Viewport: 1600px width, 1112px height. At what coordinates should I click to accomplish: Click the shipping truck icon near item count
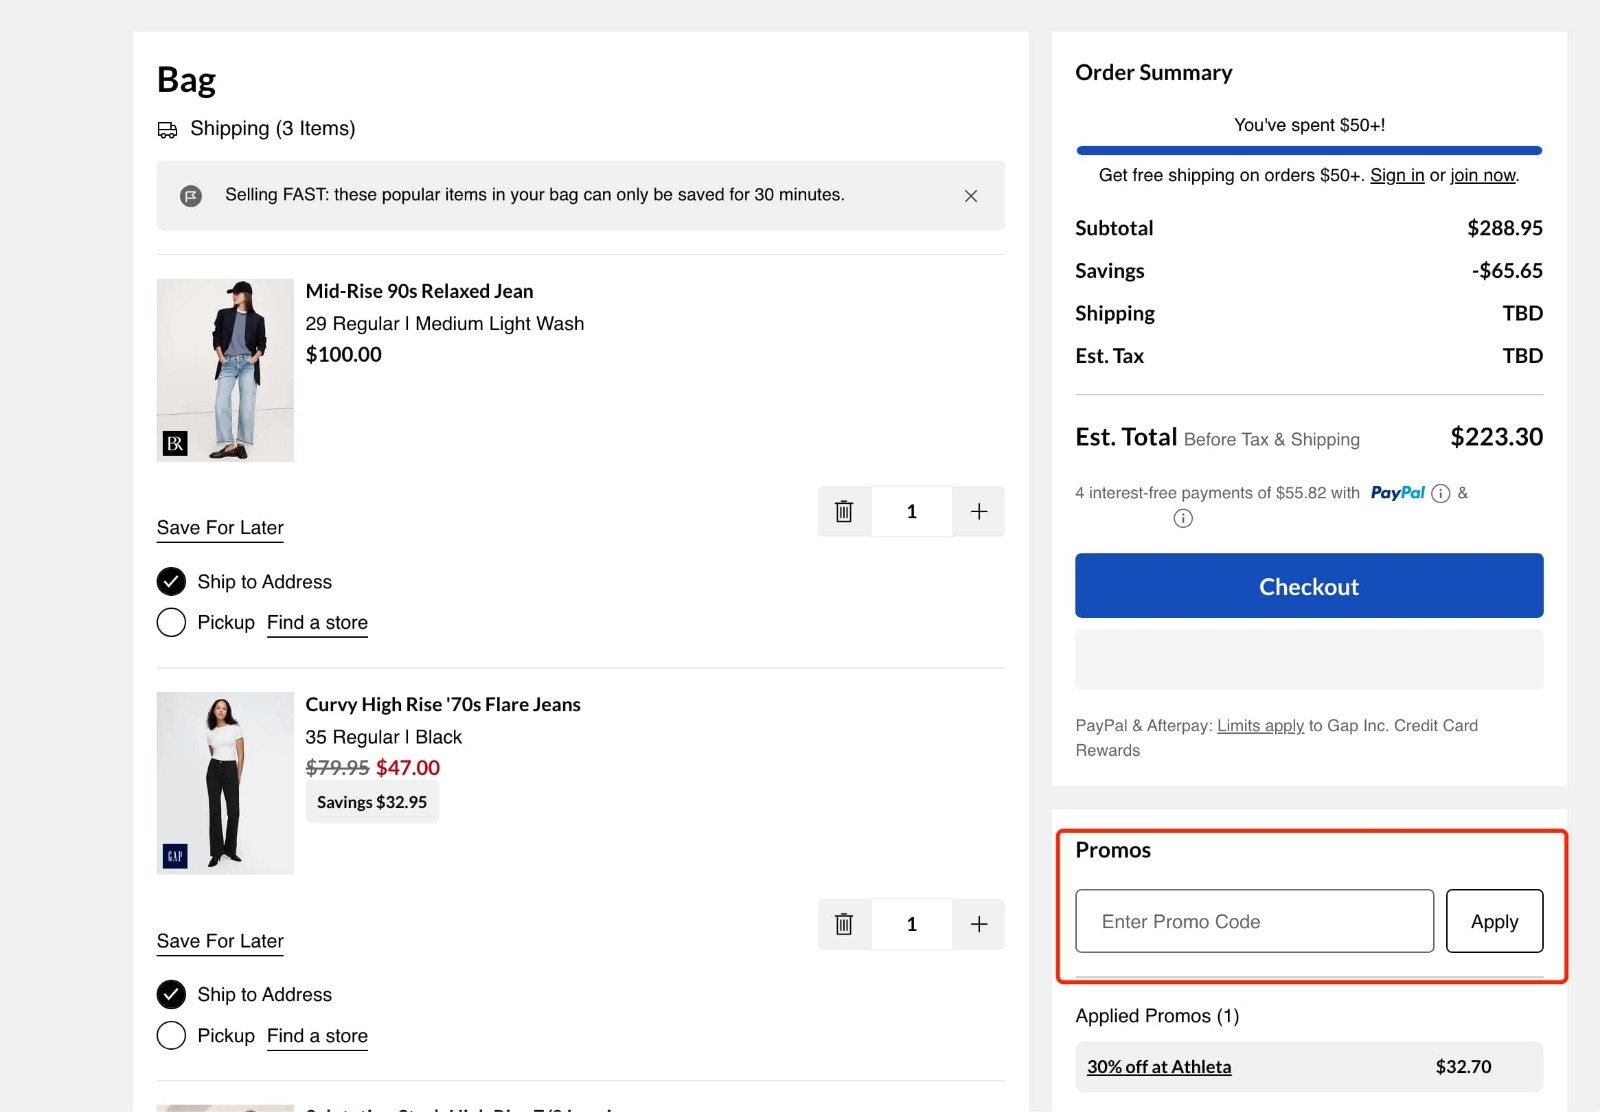(167, 128)
